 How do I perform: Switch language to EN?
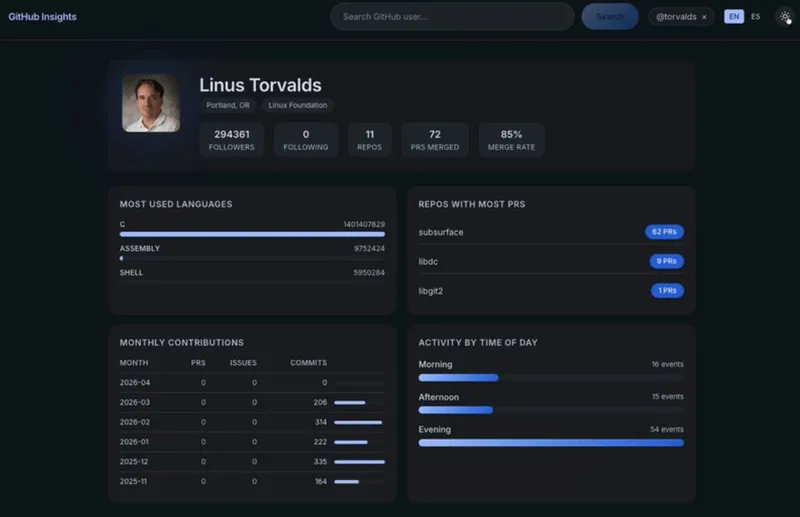734,17
